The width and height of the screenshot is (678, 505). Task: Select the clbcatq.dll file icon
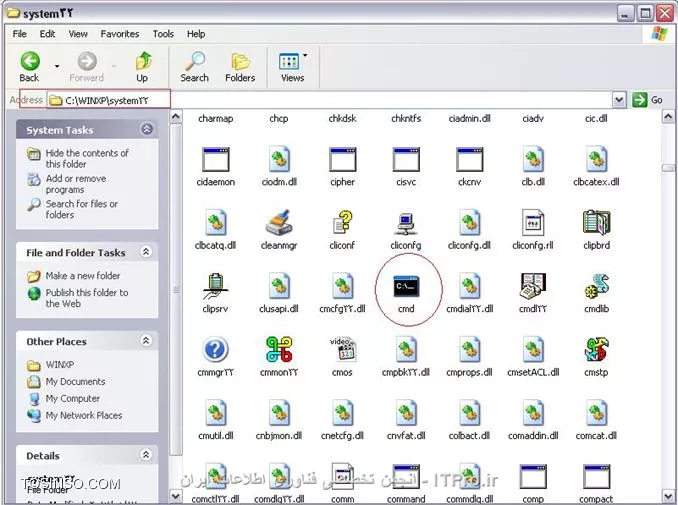click(216, 222)
